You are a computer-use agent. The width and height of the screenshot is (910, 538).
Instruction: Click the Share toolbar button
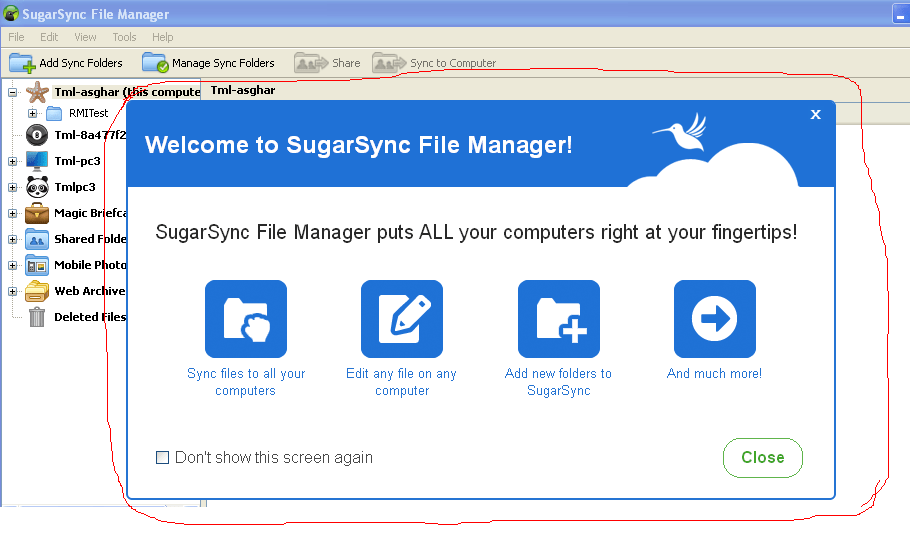click(327, 63)
